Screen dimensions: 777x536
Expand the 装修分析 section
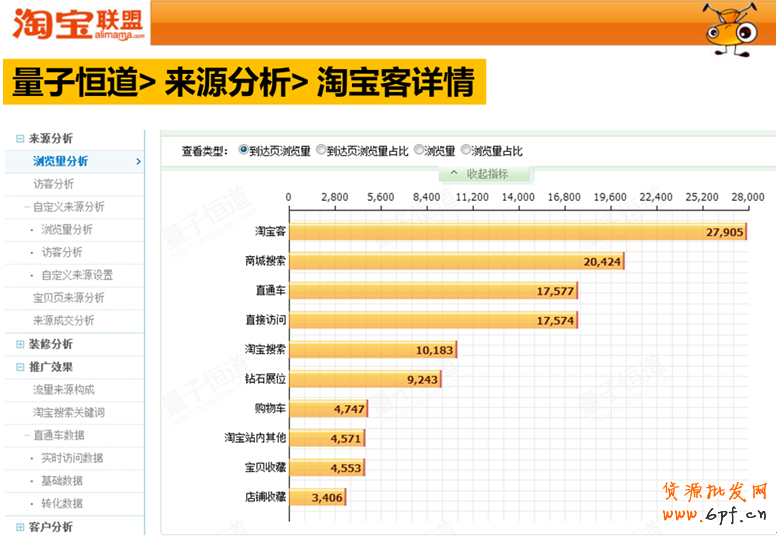[20, 344]
